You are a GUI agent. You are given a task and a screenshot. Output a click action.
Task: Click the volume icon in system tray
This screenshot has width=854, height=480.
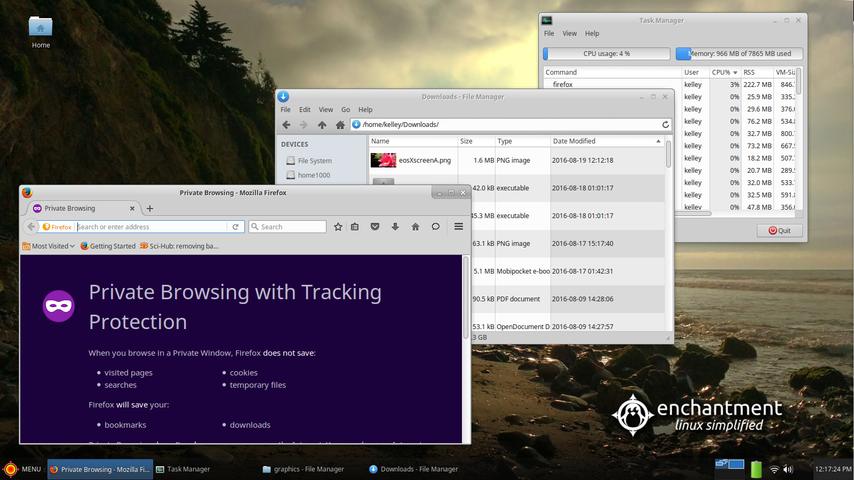[x=788, y=469]
